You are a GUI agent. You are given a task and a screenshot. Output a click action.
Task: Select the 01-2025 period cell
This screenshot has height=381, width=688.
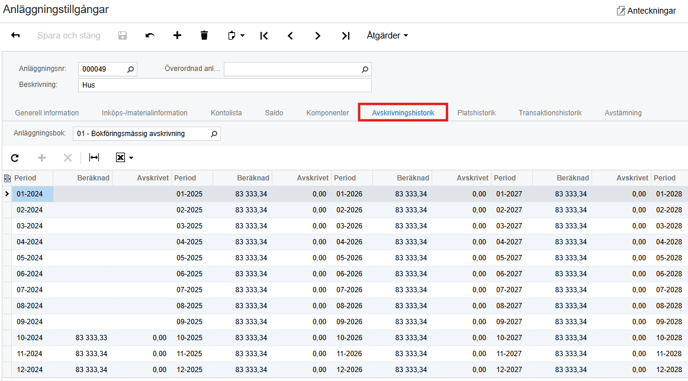point(192,194)
